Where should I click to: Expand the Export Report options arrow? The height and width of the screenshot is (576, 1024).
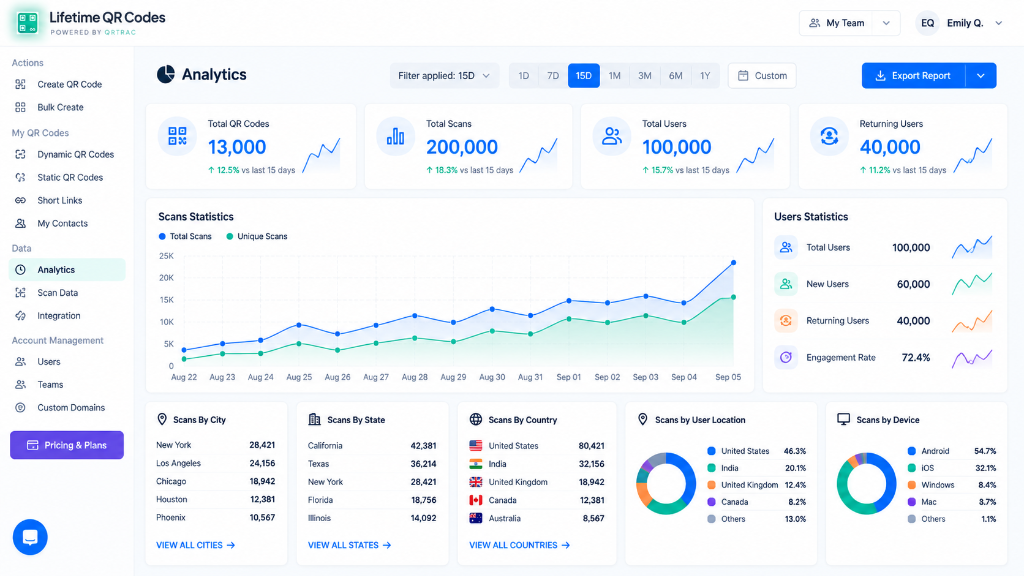[981, 76]
